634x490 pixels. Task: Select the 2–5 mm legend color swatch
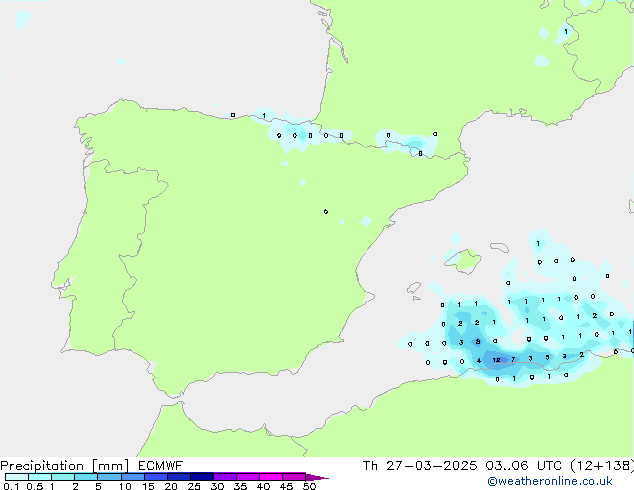pos(86,477)
